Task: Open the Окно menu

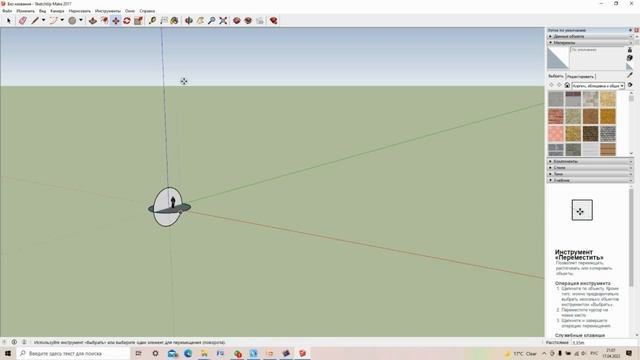Action: (130, 11)
